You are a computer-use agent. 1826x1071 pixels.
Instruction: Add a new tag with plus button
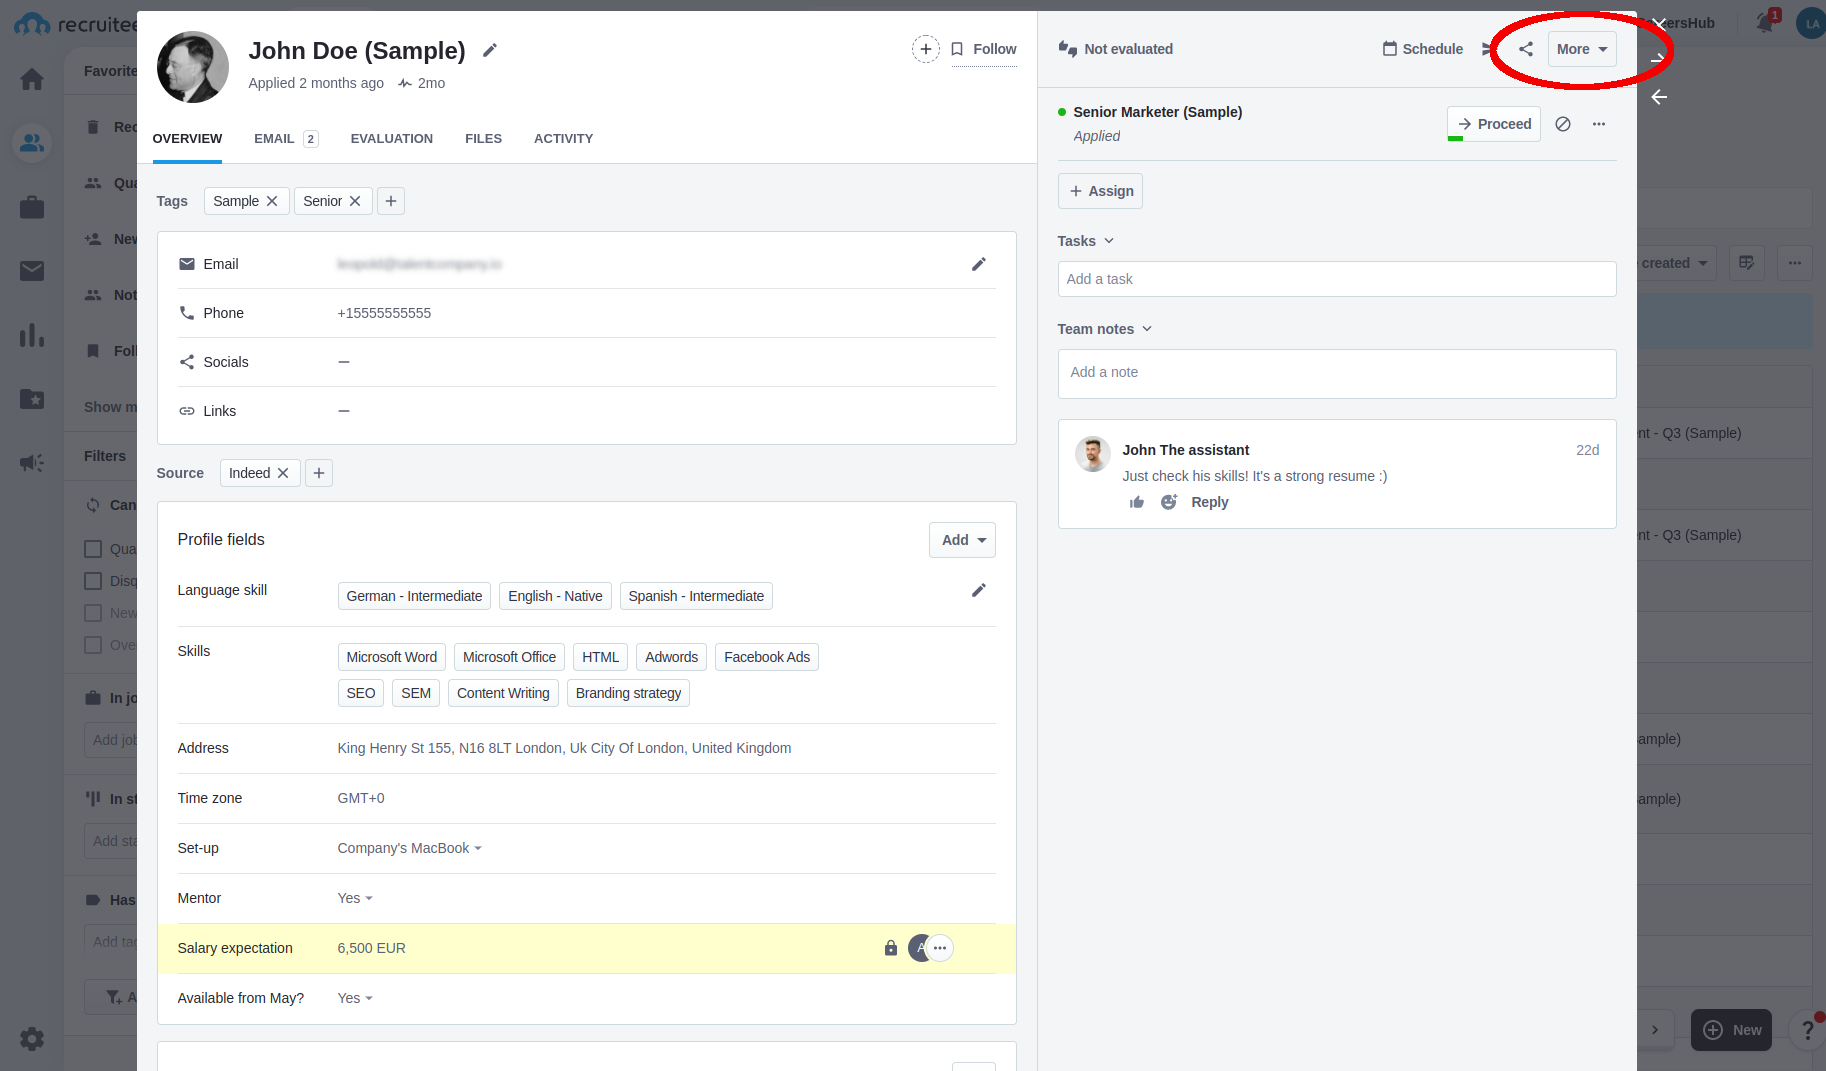point(391,201)
